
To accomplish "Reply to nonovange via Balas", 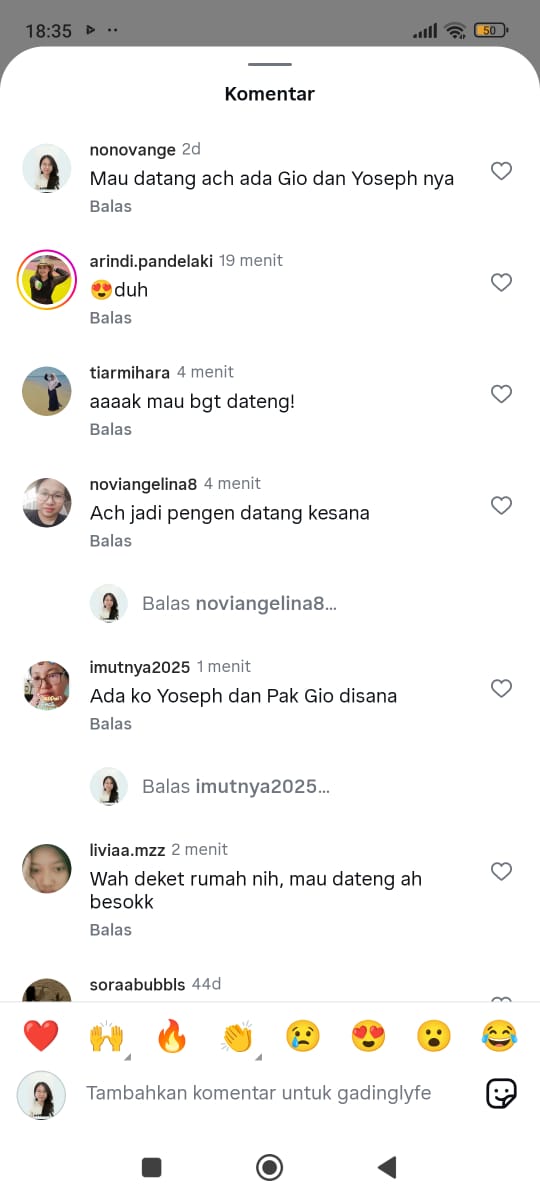I will click(x=111, y=206).
